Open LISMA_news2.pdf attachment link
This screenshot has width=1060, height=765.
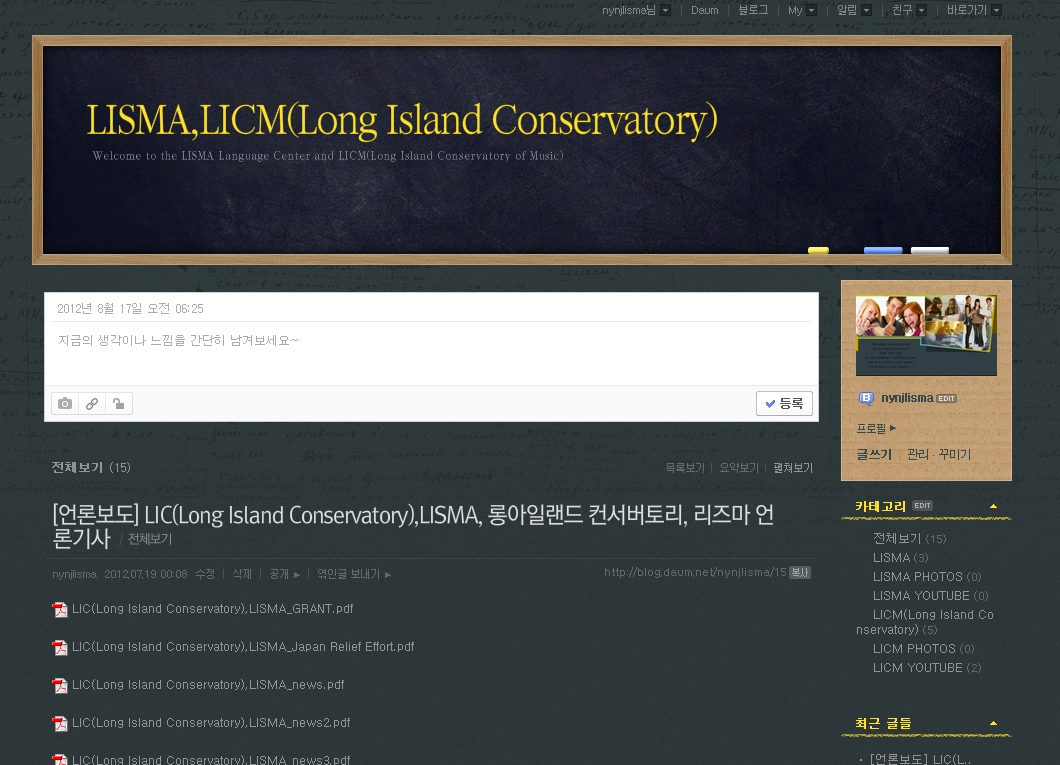pyautogui.click(x=211, y=722)
